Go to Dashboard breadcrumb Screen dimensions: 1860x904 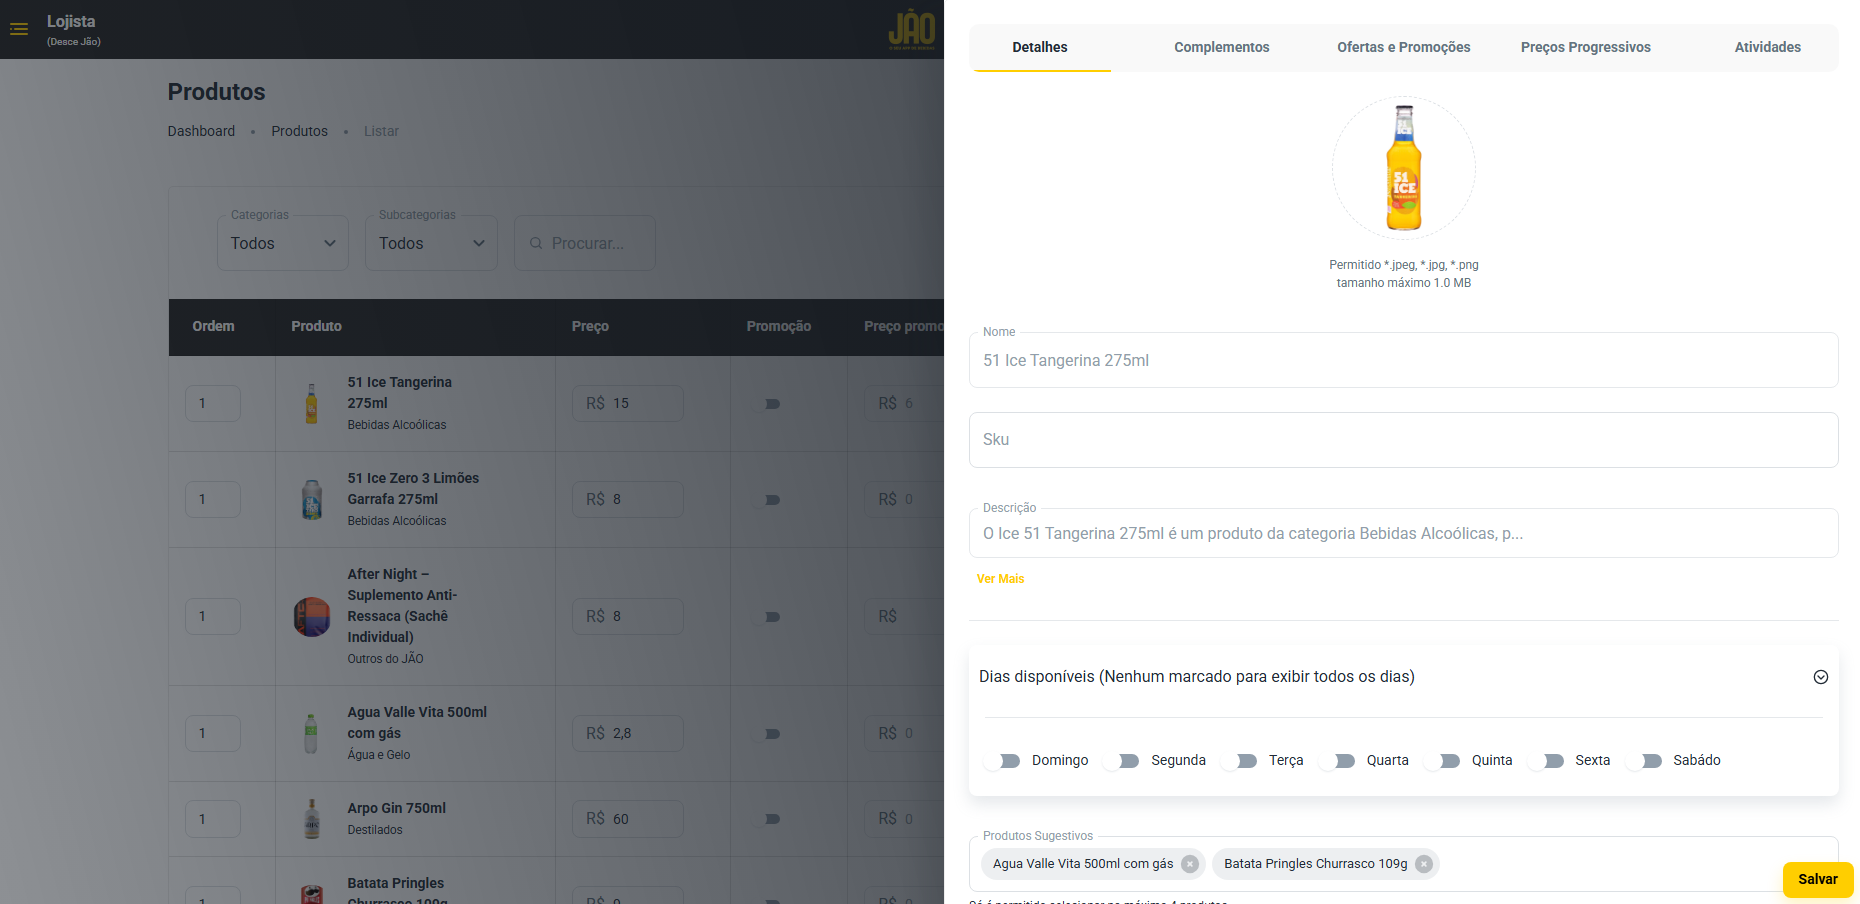pos(201,131)
